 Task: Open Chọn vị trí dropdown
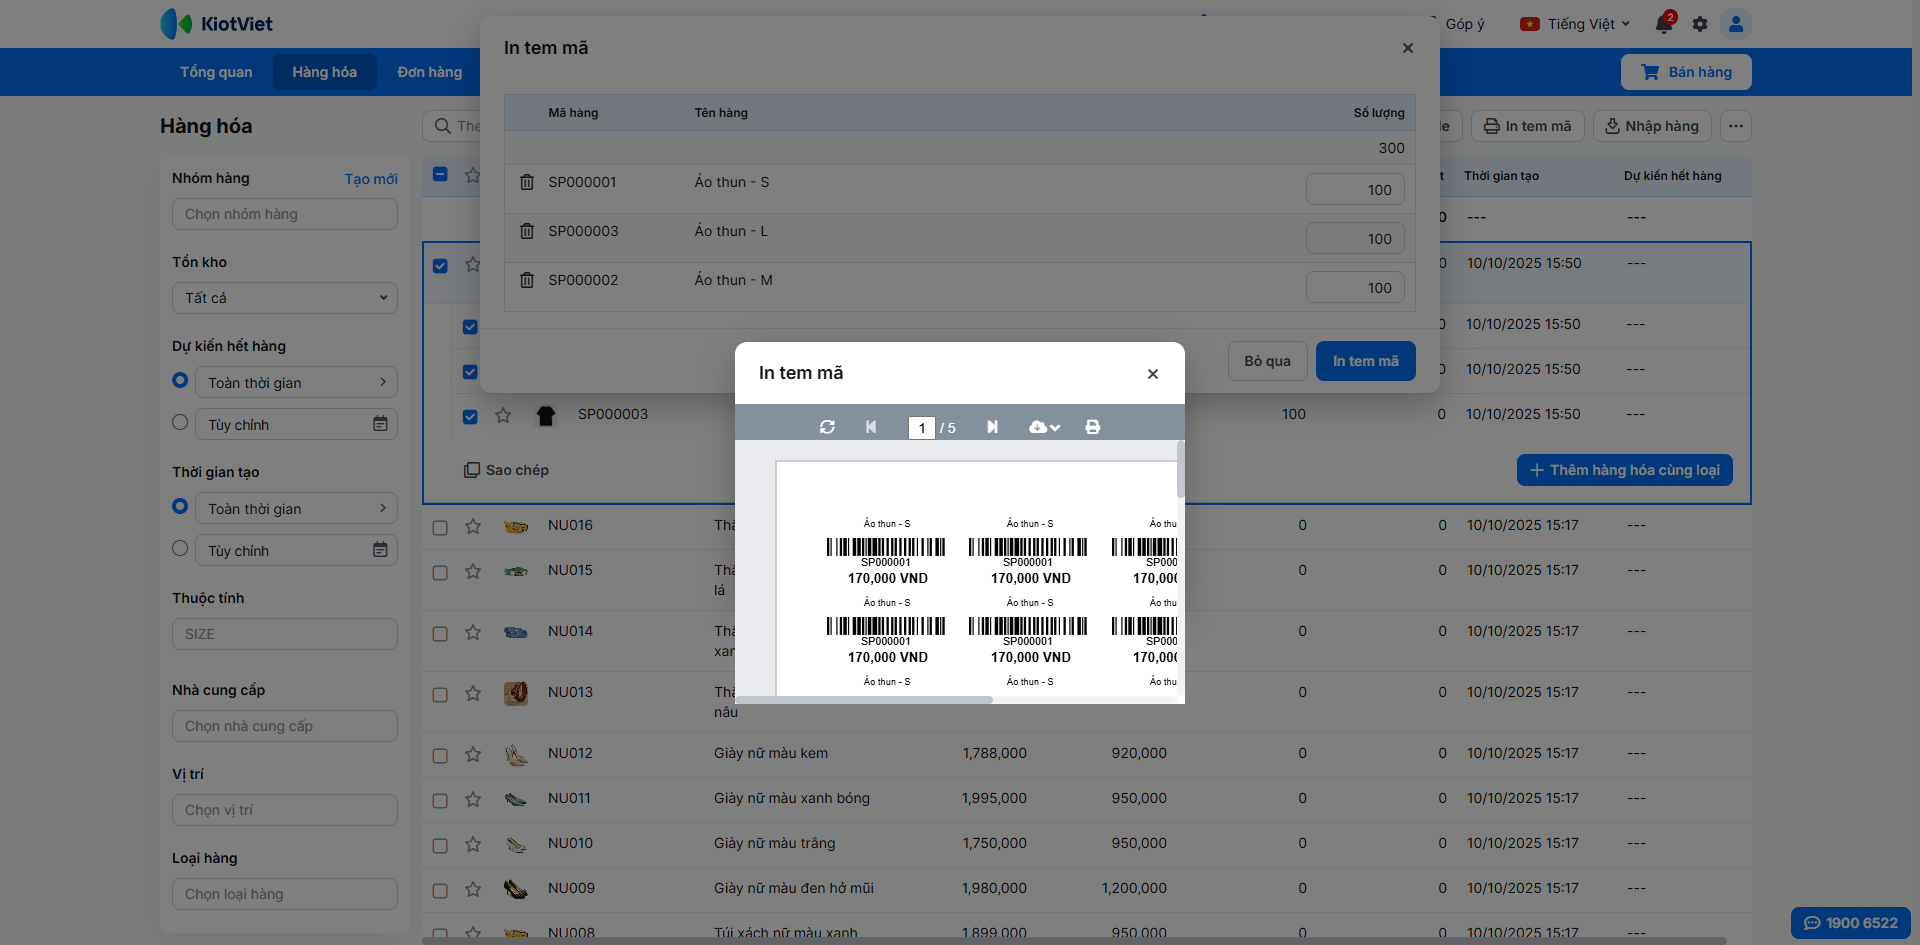point(285,810)
